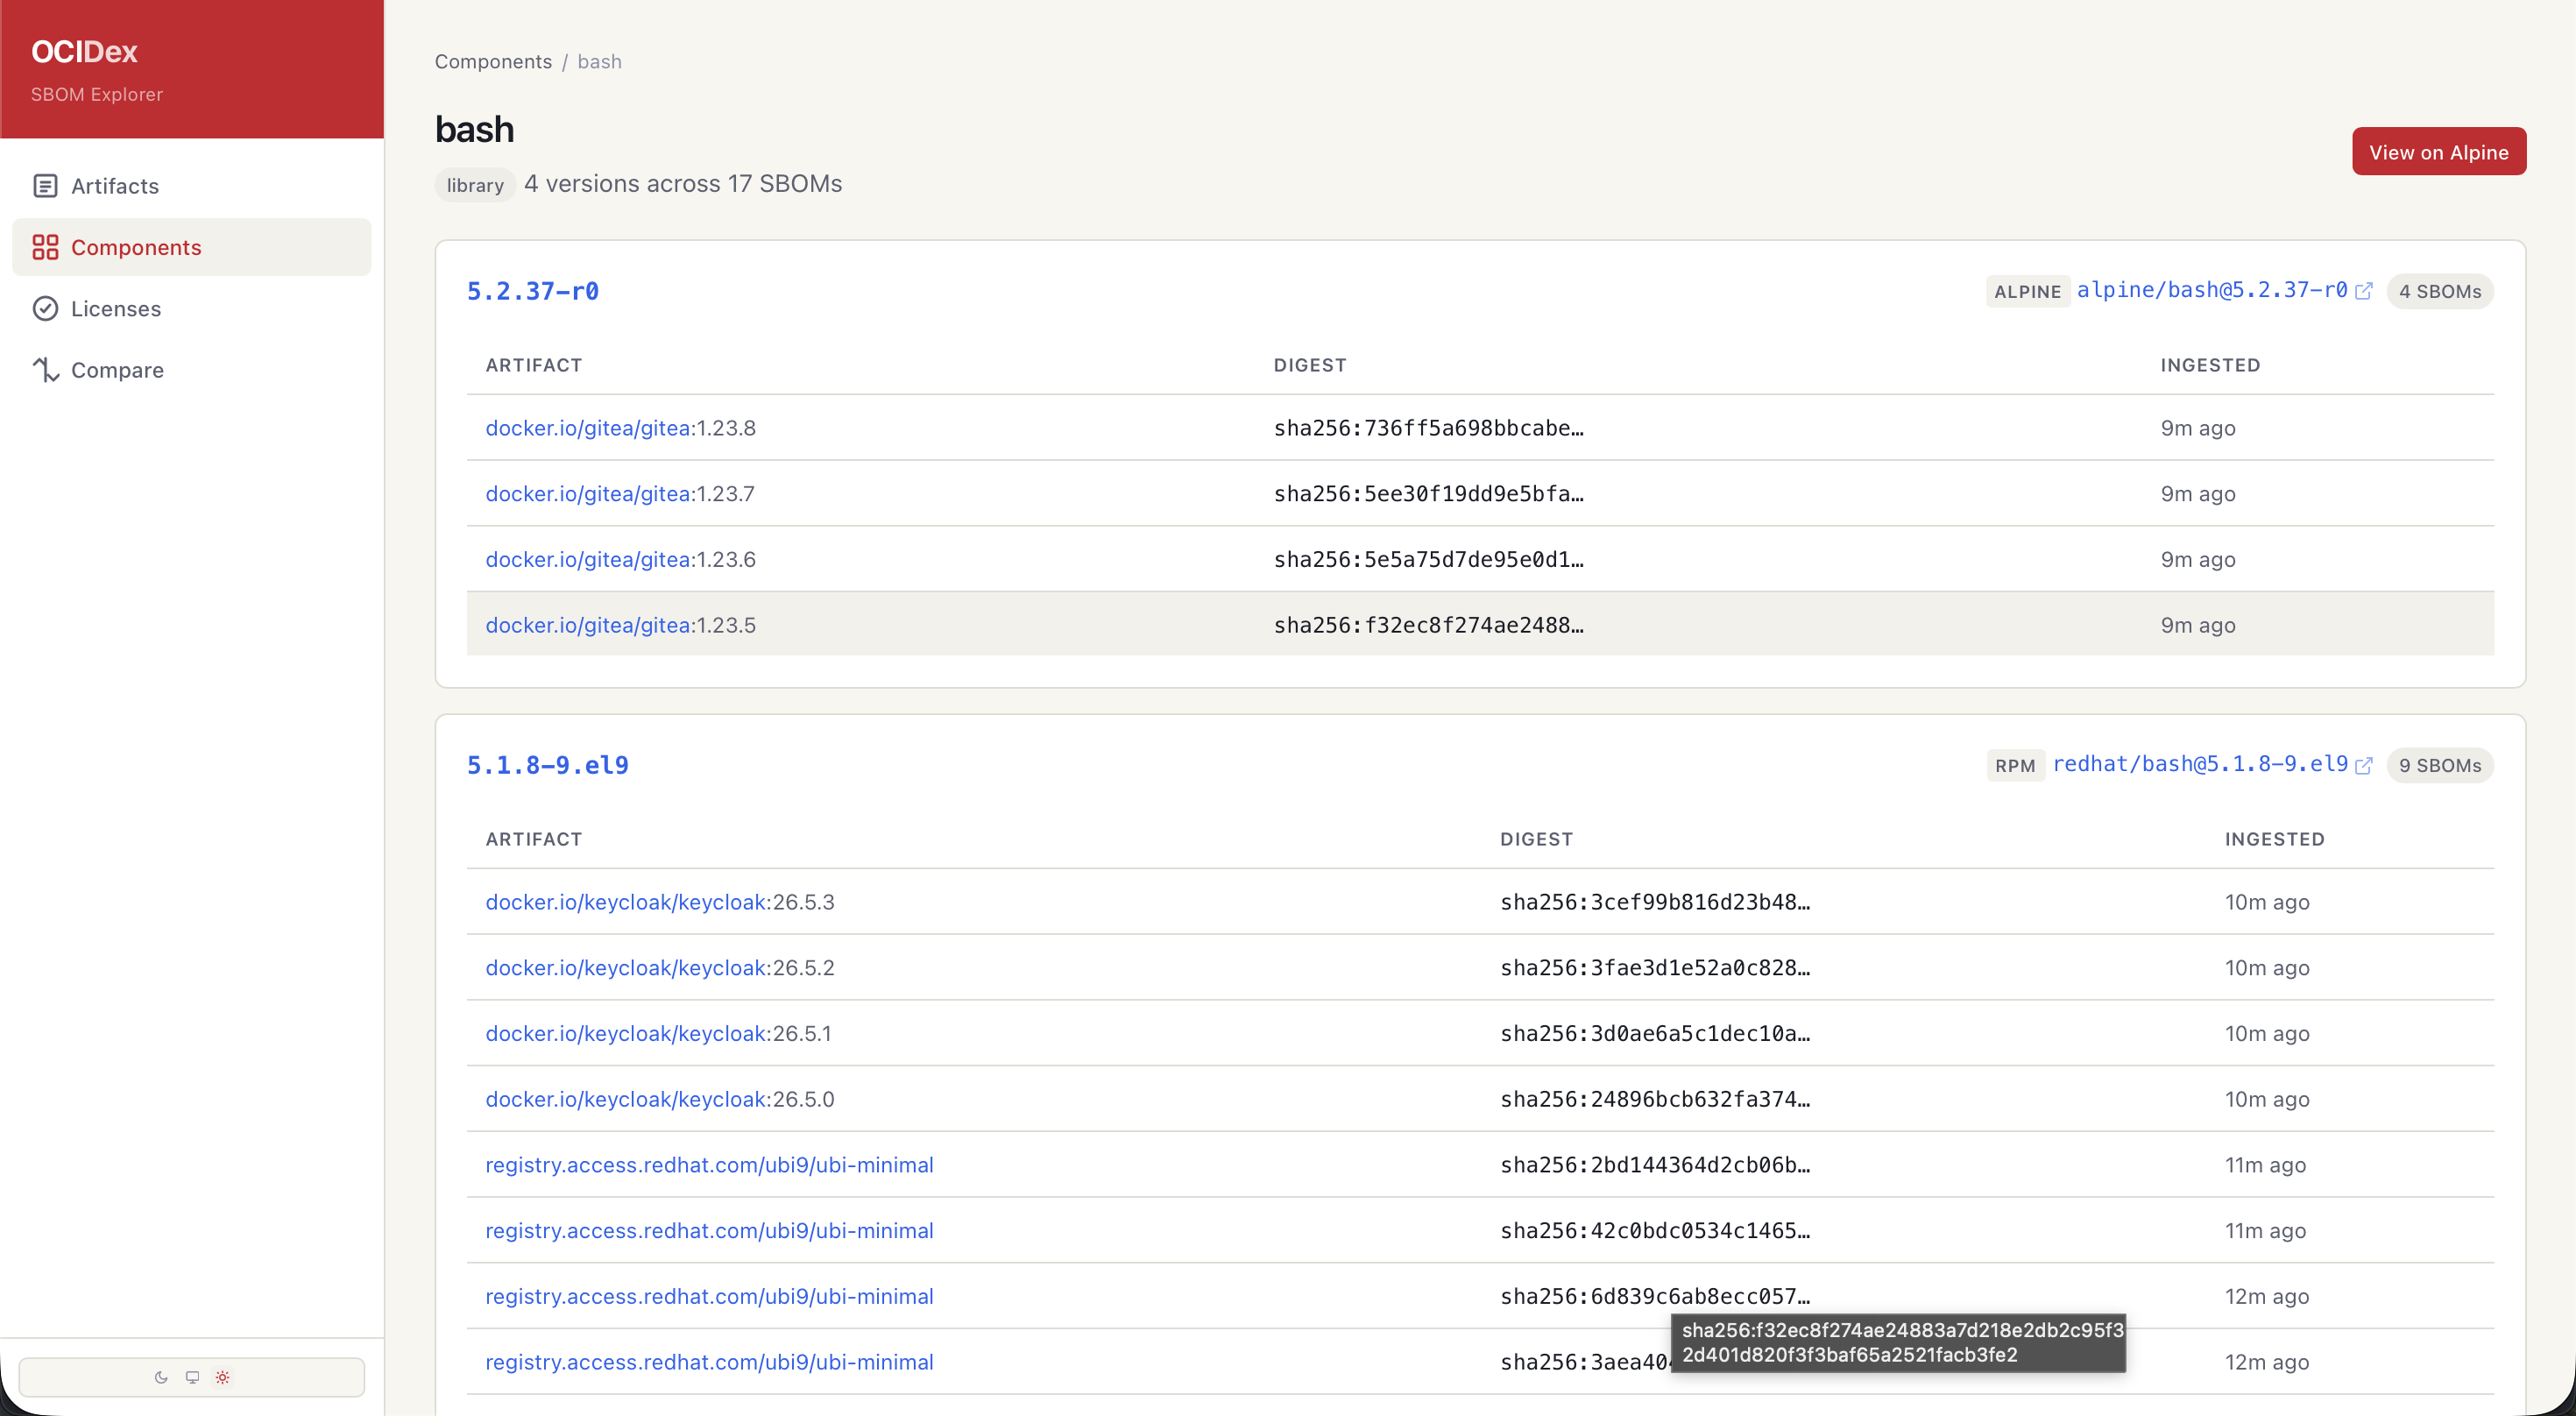Click the Licenses checkmark icon
Viewport: 2576px width, 1416px height.
point(45,308)
